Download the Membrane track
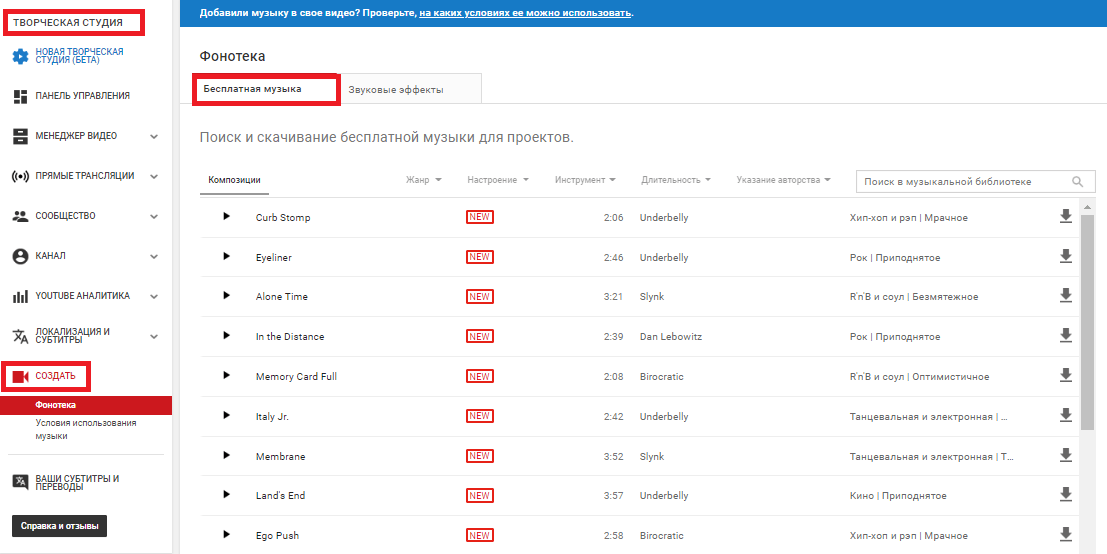This screenshot has height=554, width=1107. coord(1066,455)
